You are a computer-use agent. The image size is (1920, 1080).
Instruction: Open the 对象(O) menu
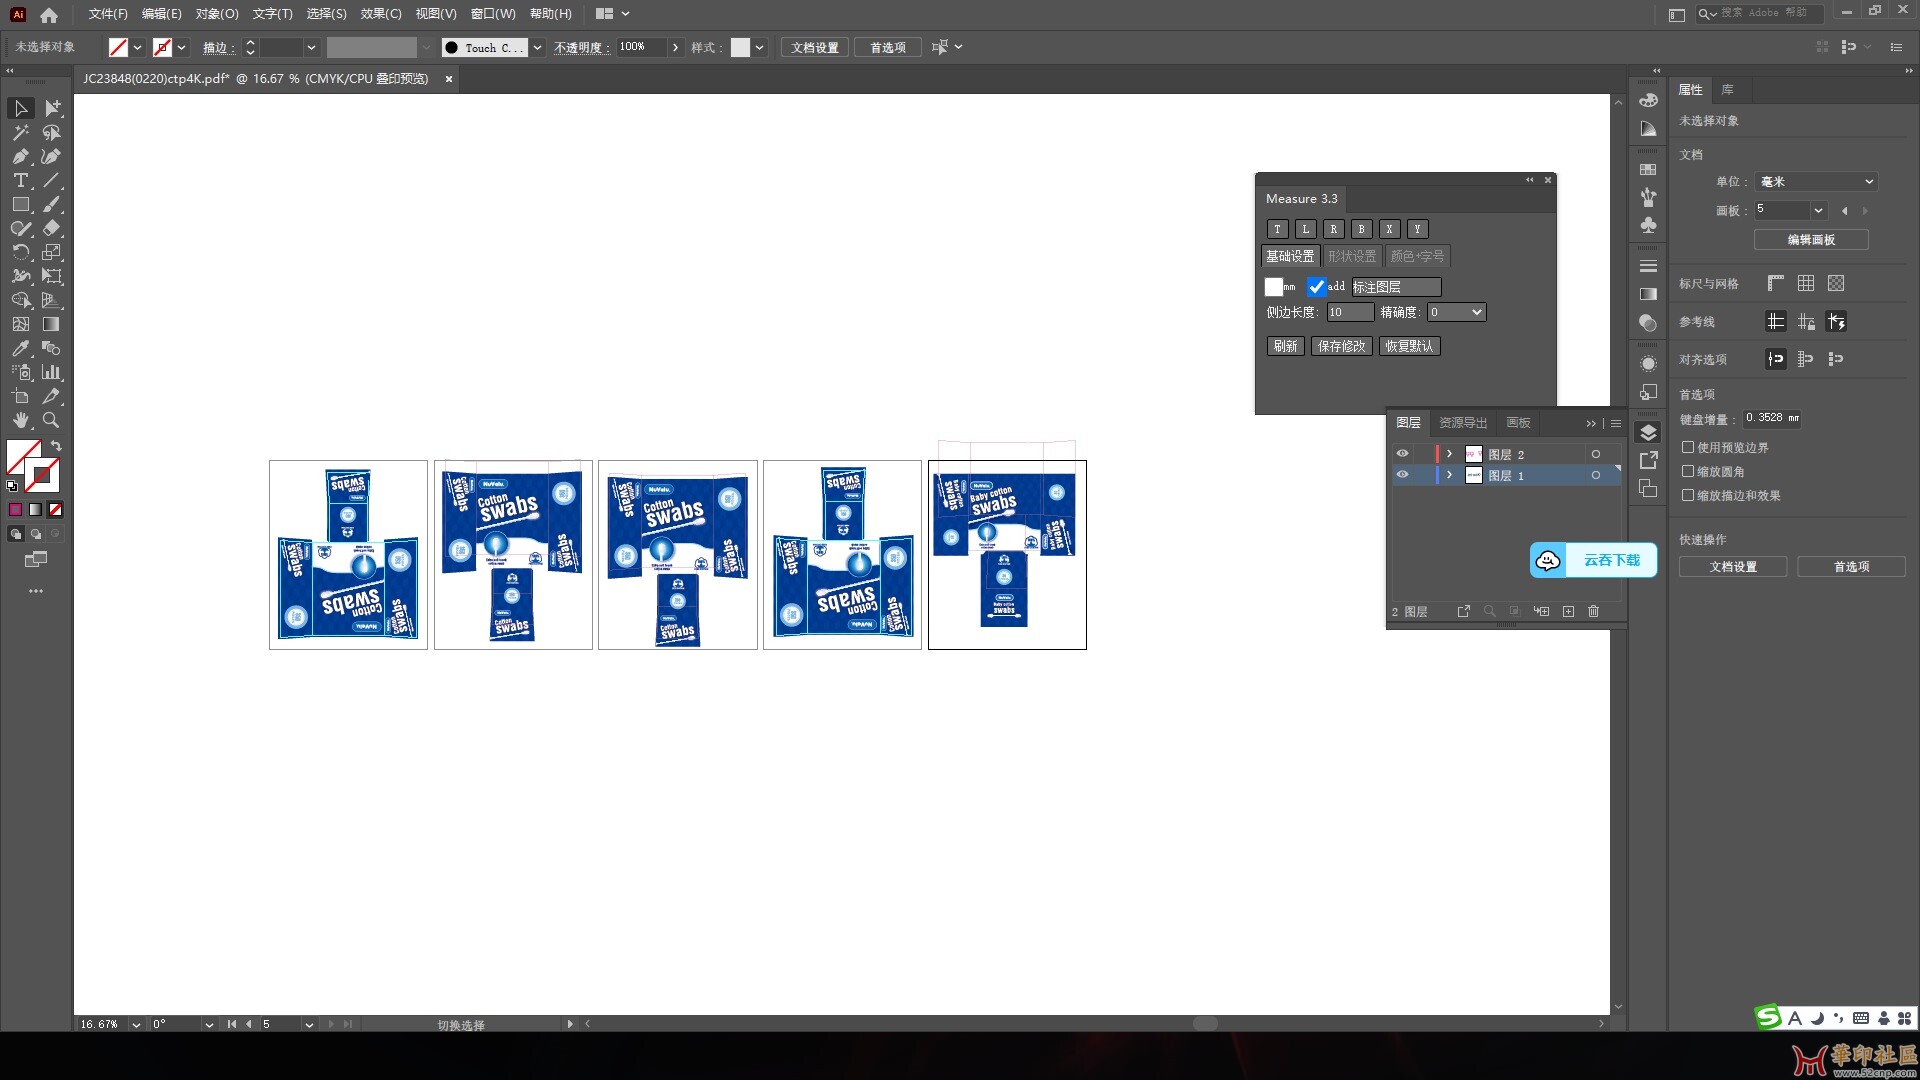(x=217, y=14)
